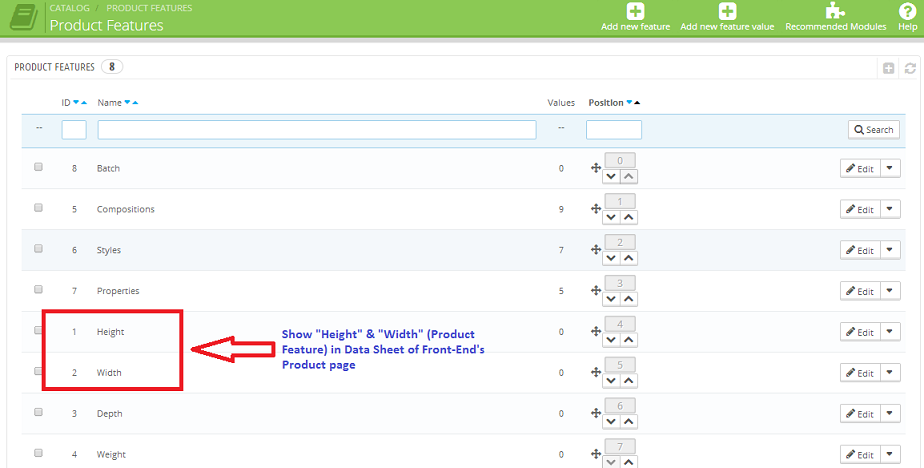Sort Position column ascending arrow

[x=637, y=103]
